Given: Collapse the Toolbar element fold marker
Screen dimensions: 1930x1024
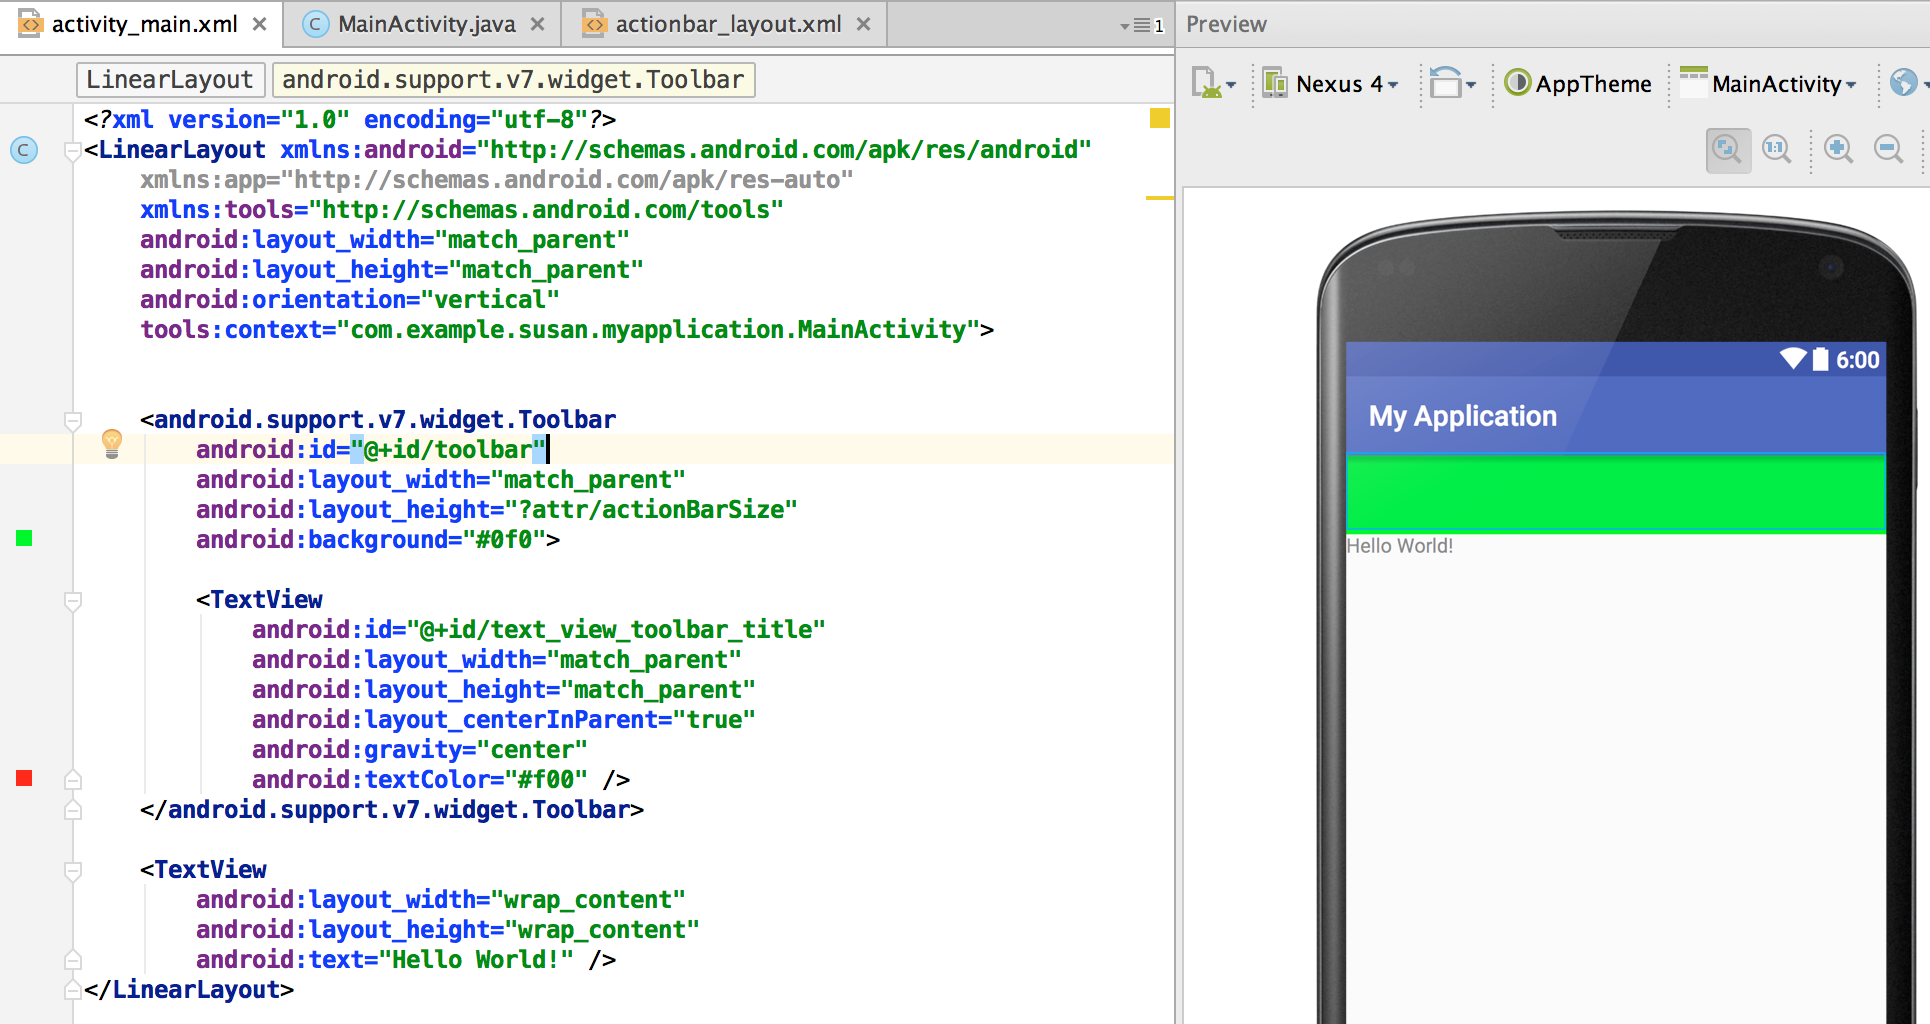Looking at the screenshot, I should pos(73,420).
